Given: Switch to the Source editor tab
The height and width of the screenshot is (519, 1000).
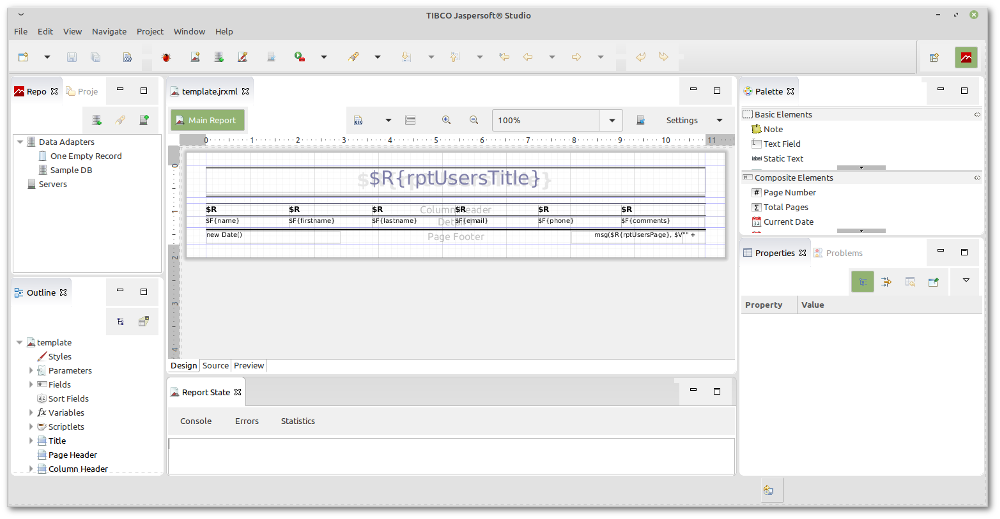Looking at the screenshot, I should [215, 366].
